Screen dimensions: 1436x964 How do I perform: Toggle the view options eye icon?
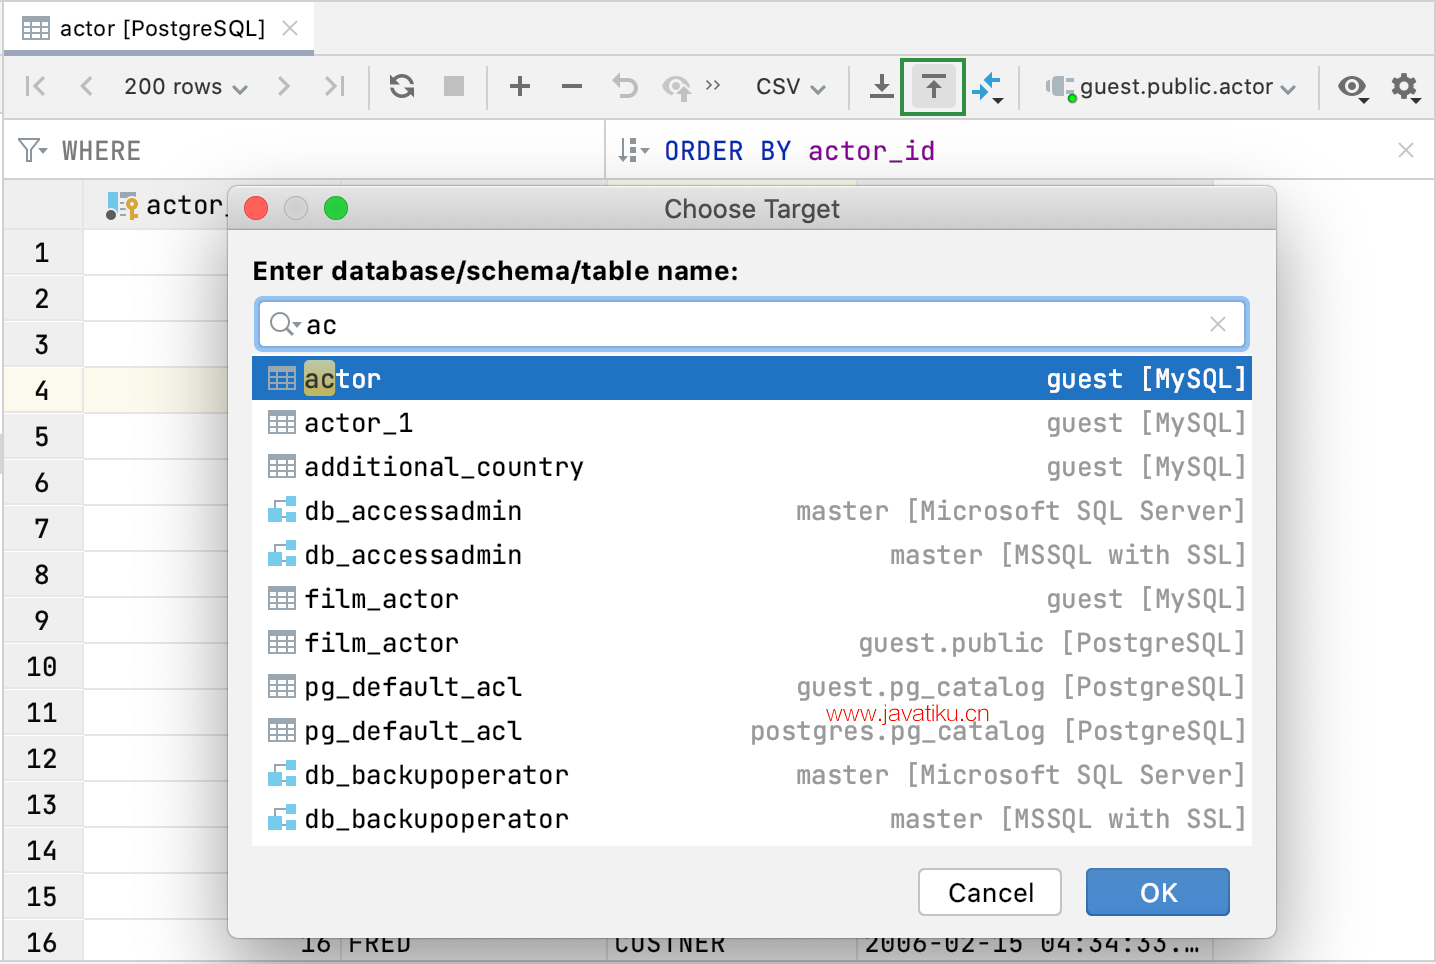click(x=1353, y=88)
